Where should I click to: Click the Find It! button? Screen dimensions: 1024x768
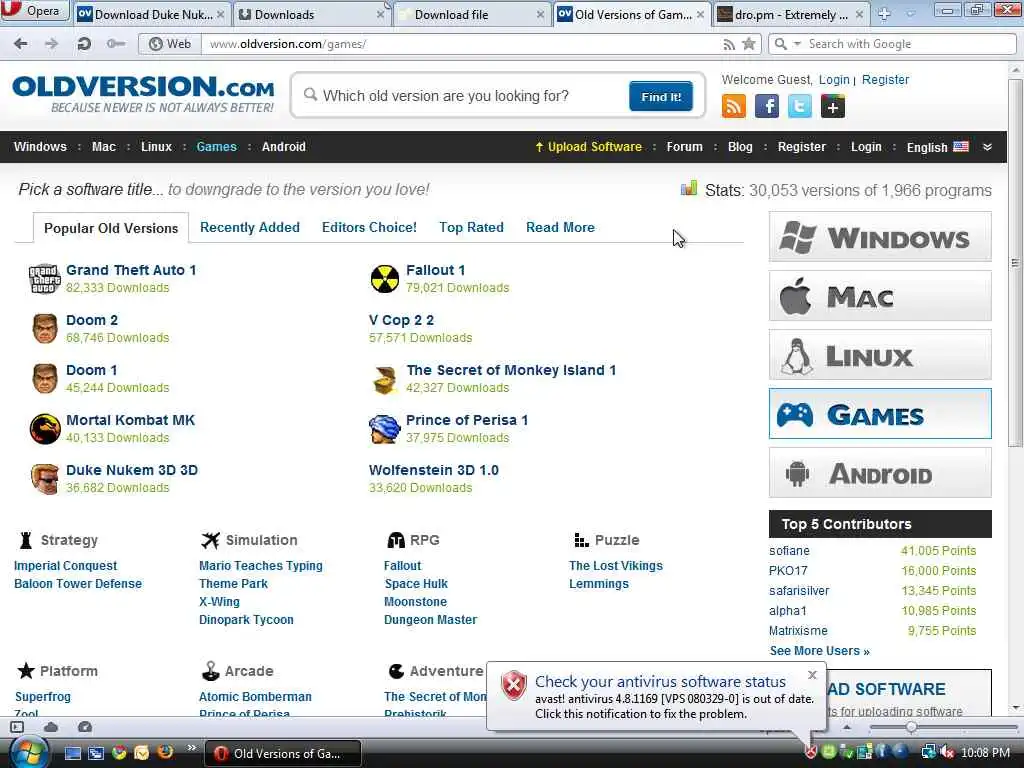pyautogui.click(x=660, y=97)
